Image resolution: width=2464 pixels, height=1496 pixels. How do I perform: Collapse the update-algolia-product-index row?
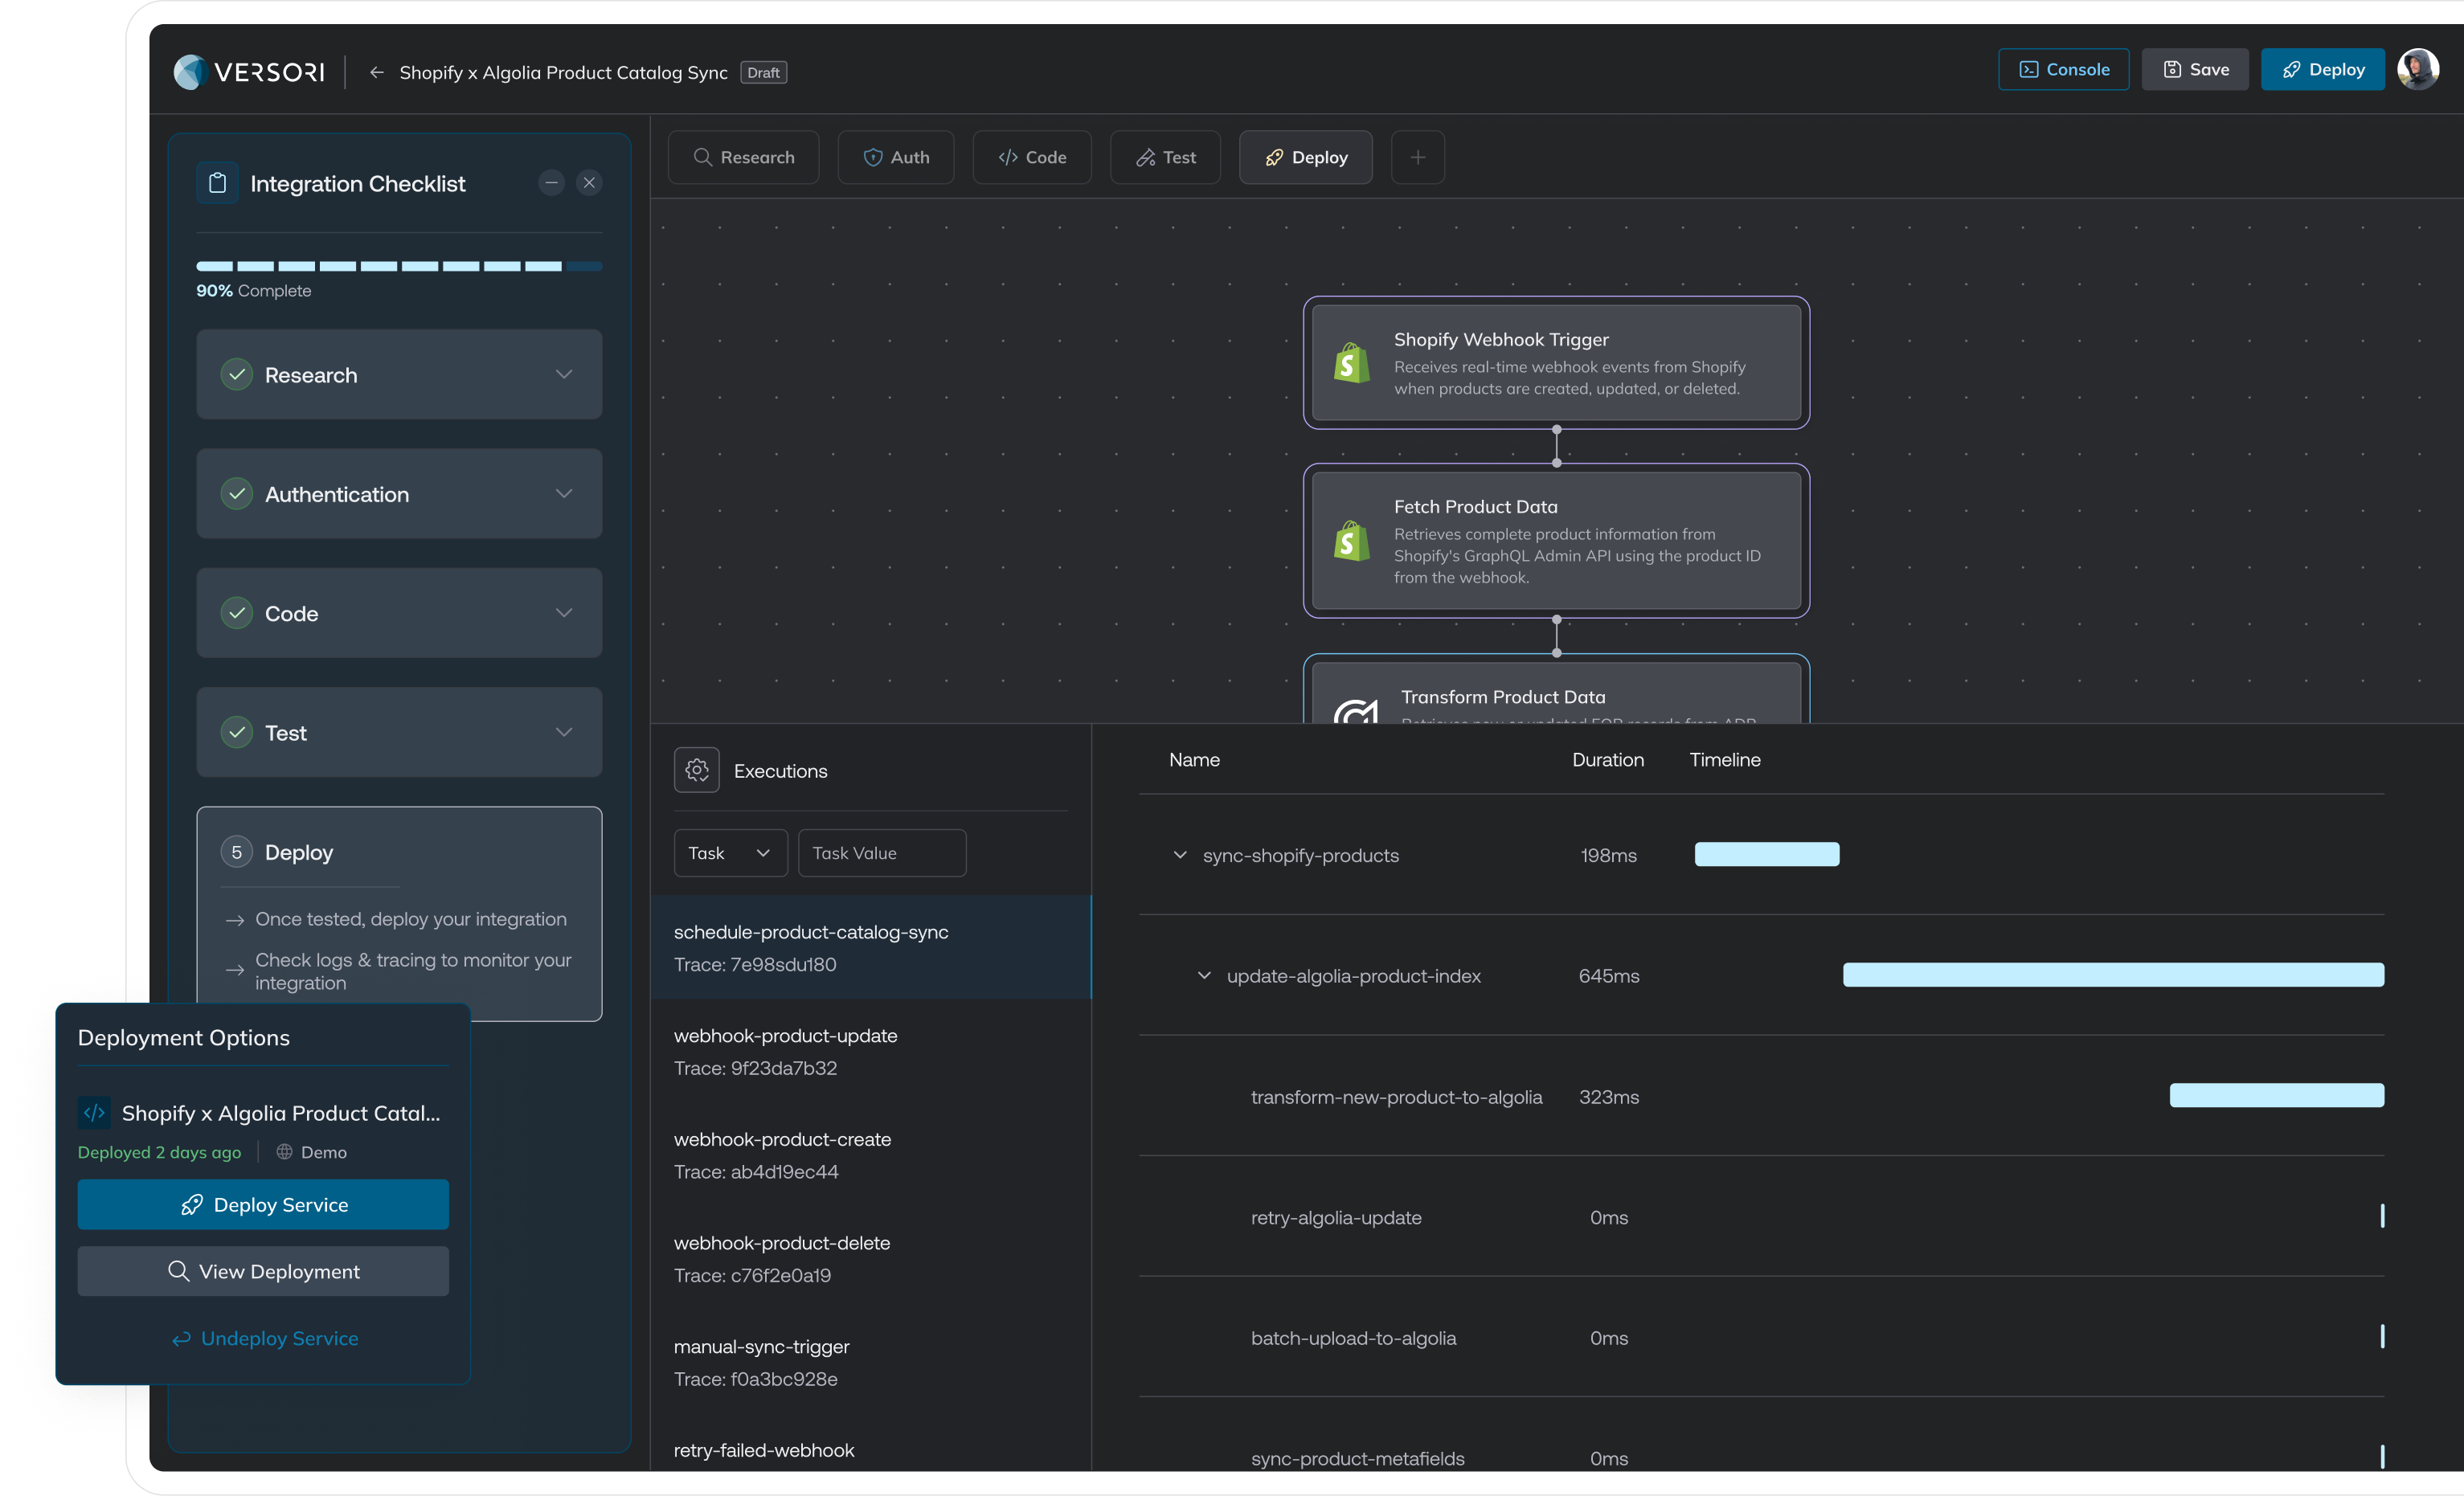pos(1204,975)
